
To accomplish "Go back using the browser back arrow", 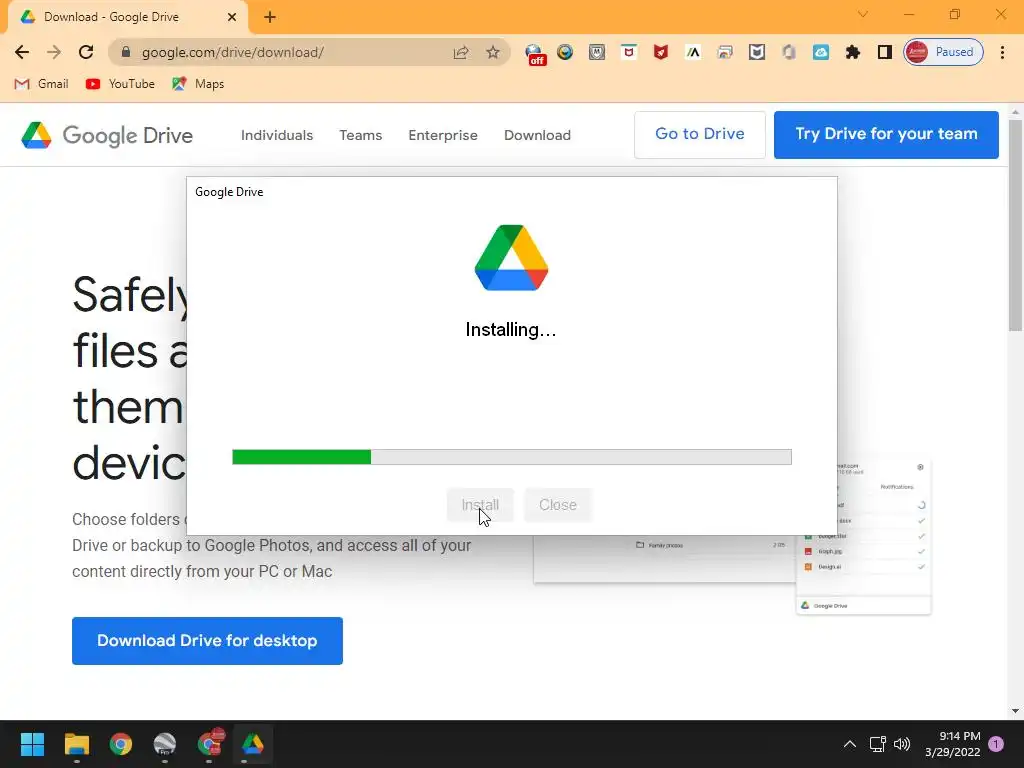I will point(22,52).
